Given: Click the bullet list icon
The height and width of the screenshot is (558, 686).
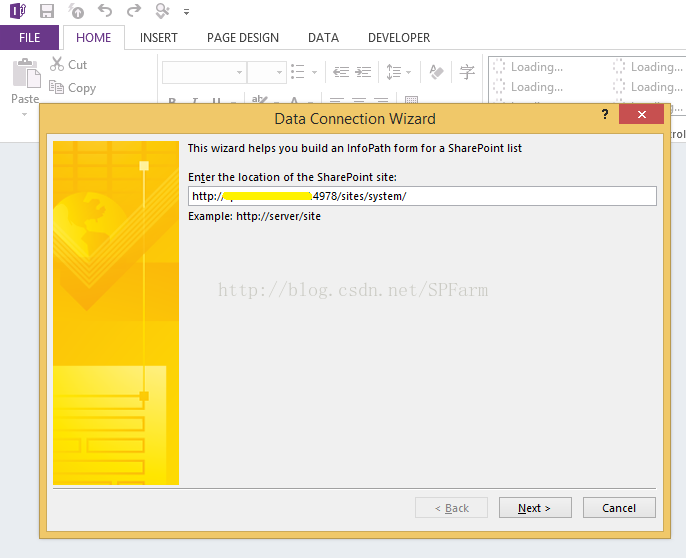Looking at the screenshot, I should pyautogui.click(x=298, y=72).
